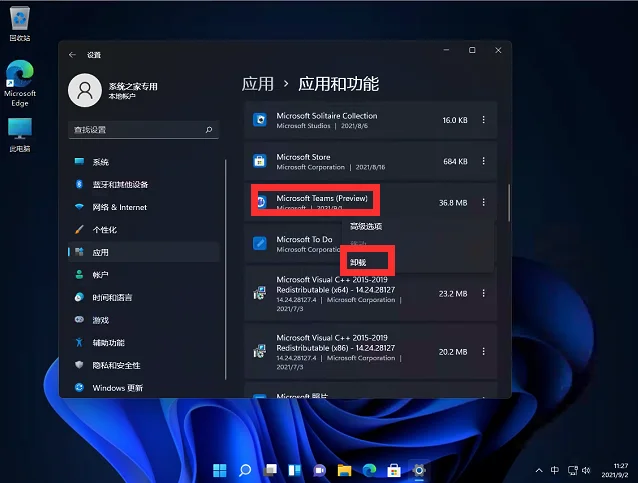This screenshot has height=483, width=638.
Task: Open Task View on the taskbar
Action: pos(270,470)
